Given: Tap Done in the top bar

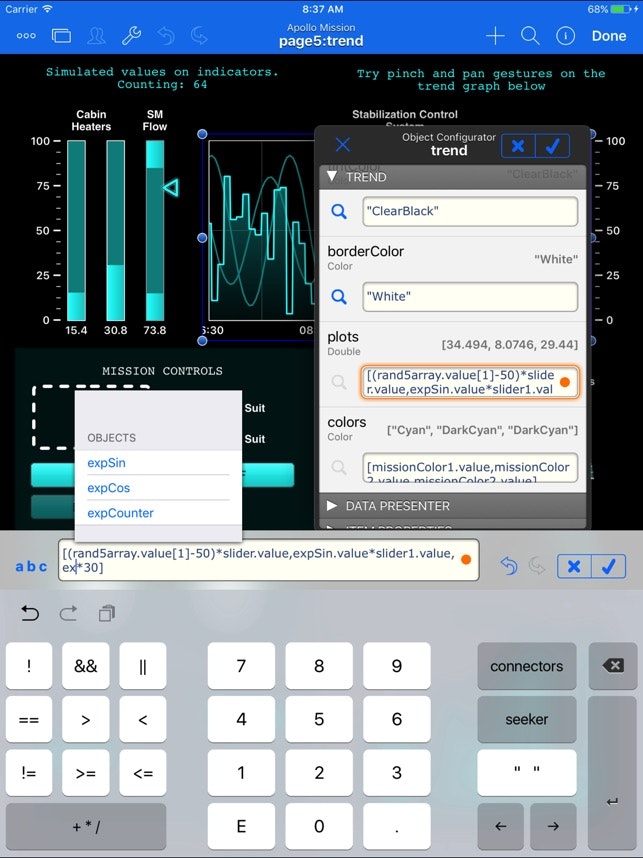Looking at the screenshot, I should (609, 36).
